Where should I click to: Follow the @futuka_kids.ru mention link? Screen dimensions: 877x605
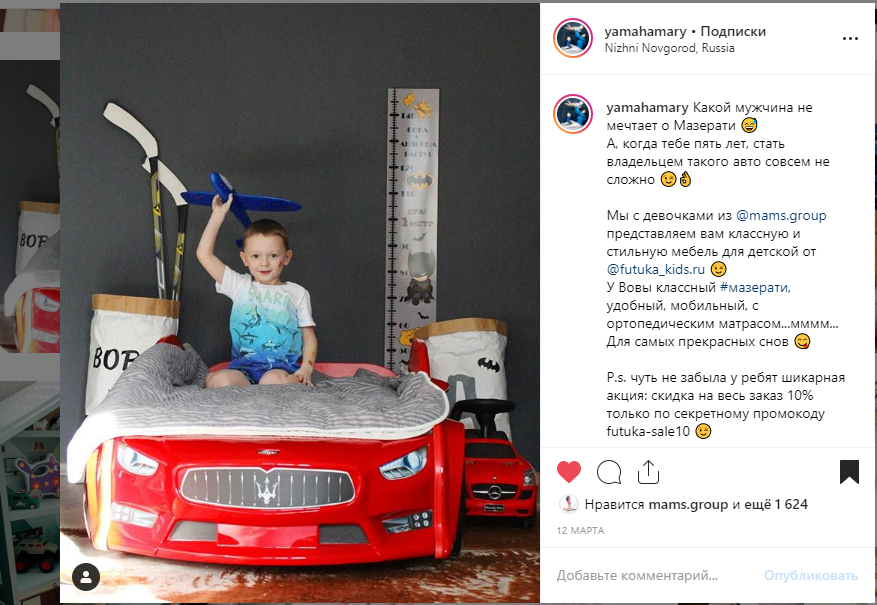[656, 270]
